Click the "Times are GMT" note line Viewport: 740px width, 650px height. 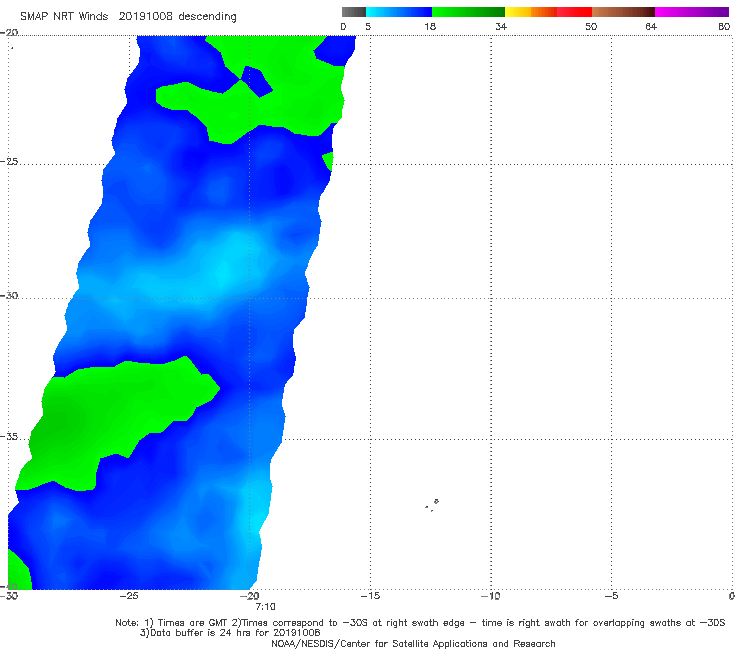click(420, 623)
